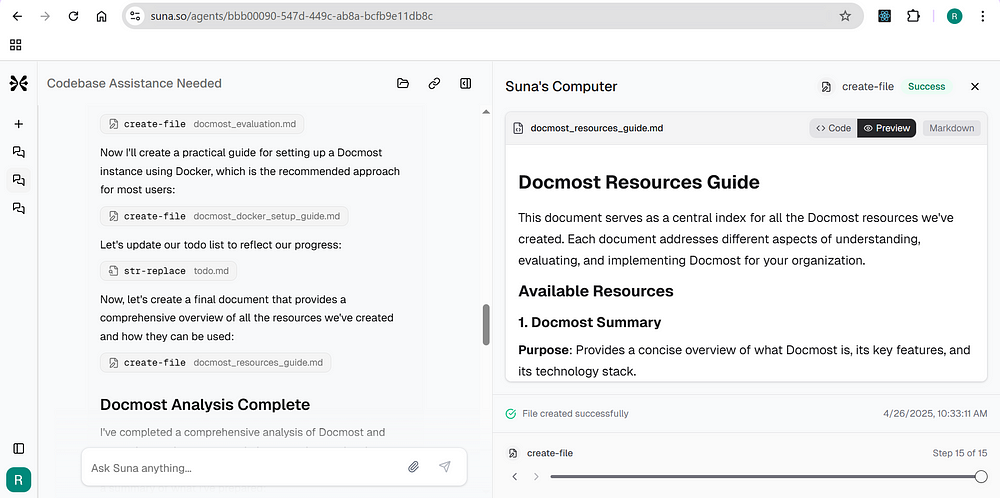Open the apps grid in bookmarks bar

(x=16, y=45)
